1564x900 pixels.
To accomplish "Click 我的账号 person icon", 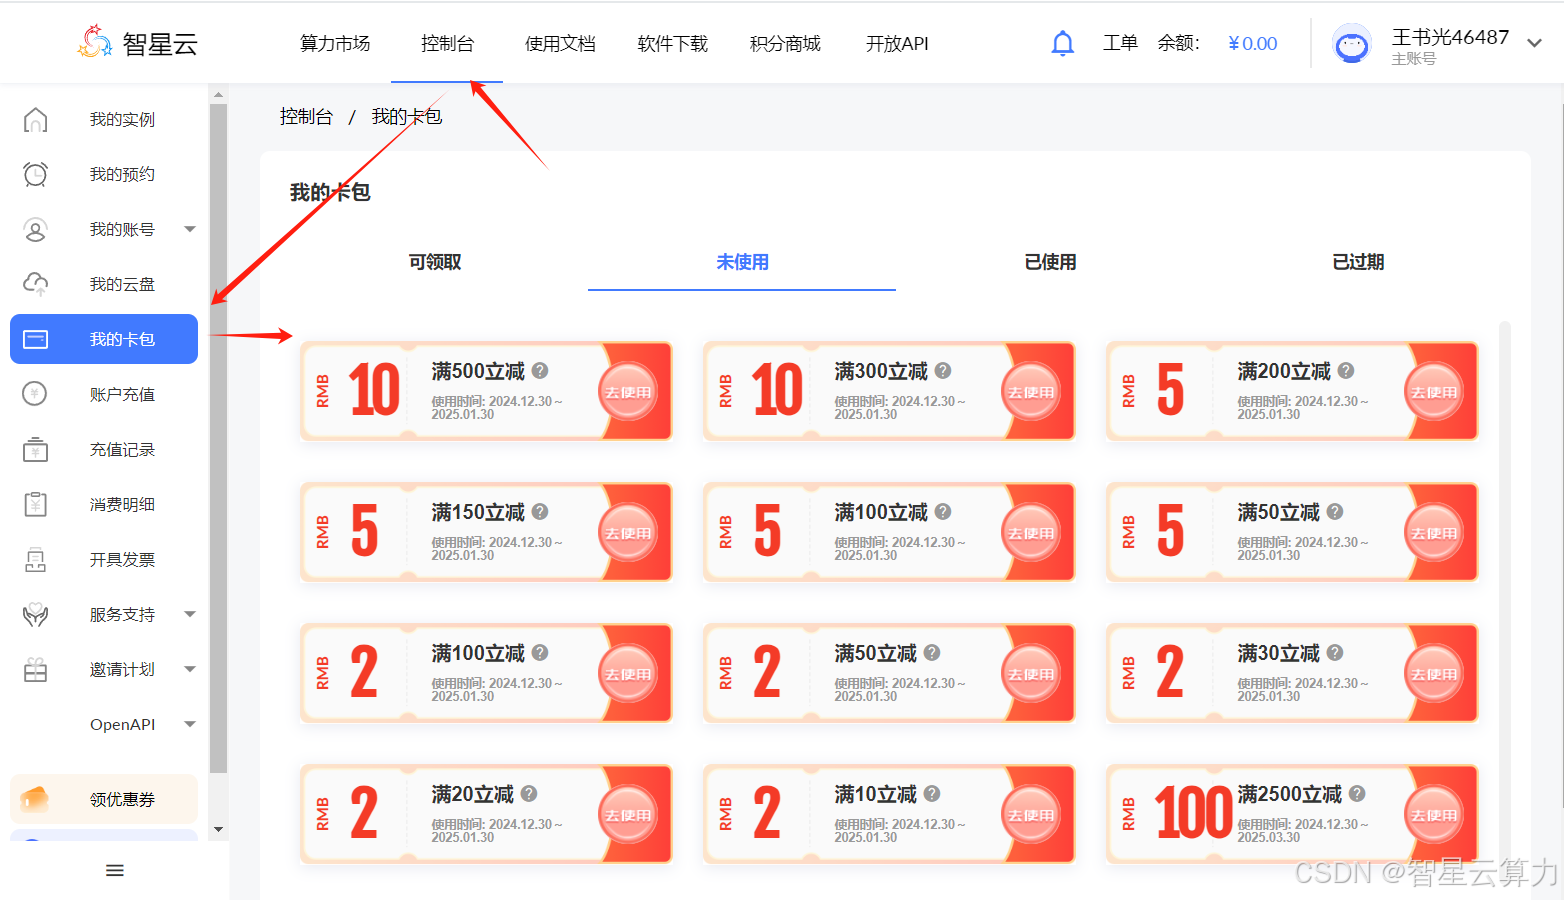I will [35, 230].
